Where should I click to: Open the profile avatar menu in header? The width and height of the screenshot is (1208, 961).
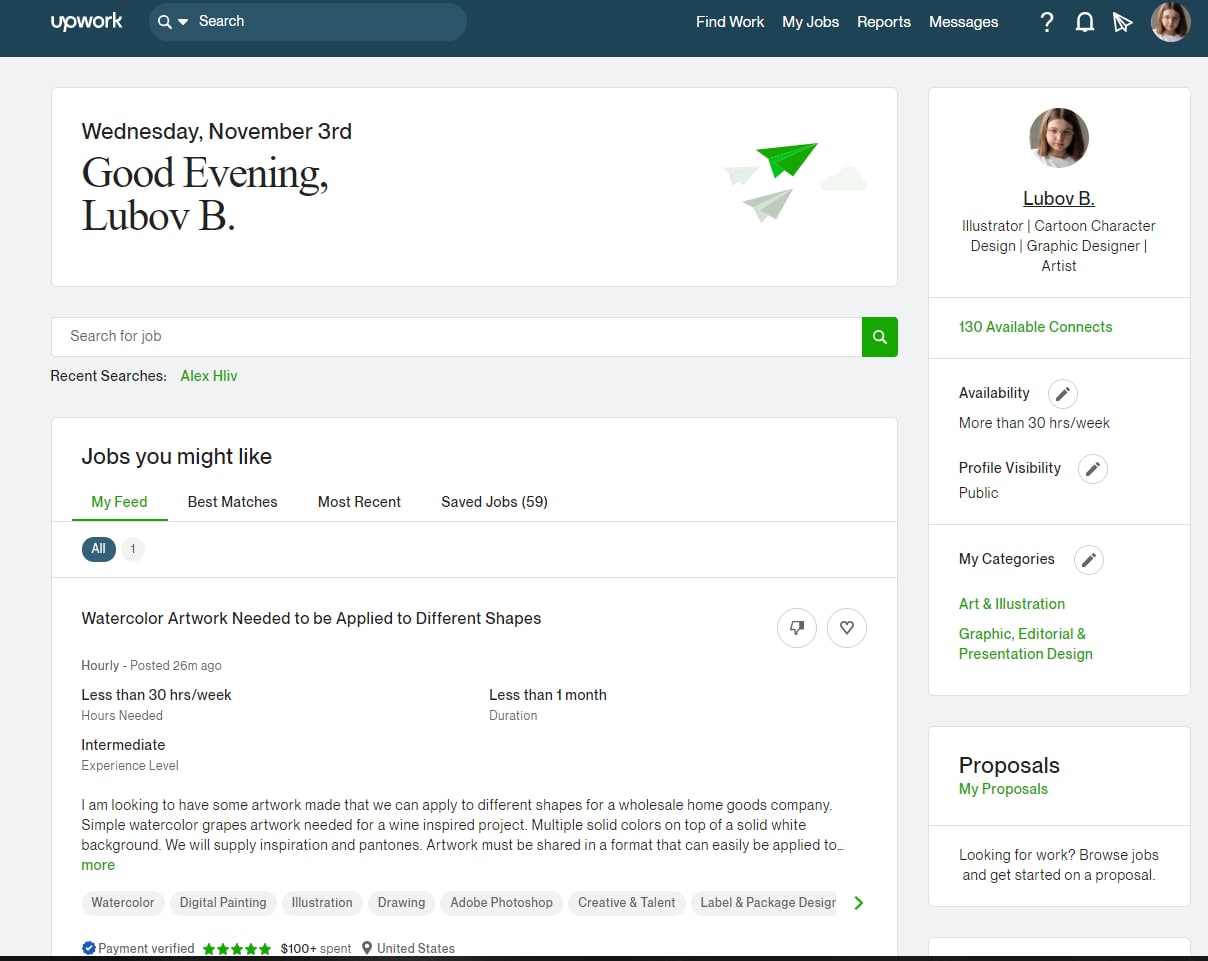(x=1170, y=22)
